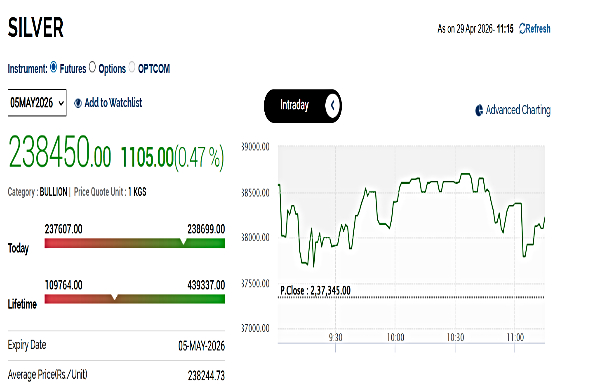The image size is (600, 388).
Task: Click average price value 238244.73
Action: tap(206, 375)
